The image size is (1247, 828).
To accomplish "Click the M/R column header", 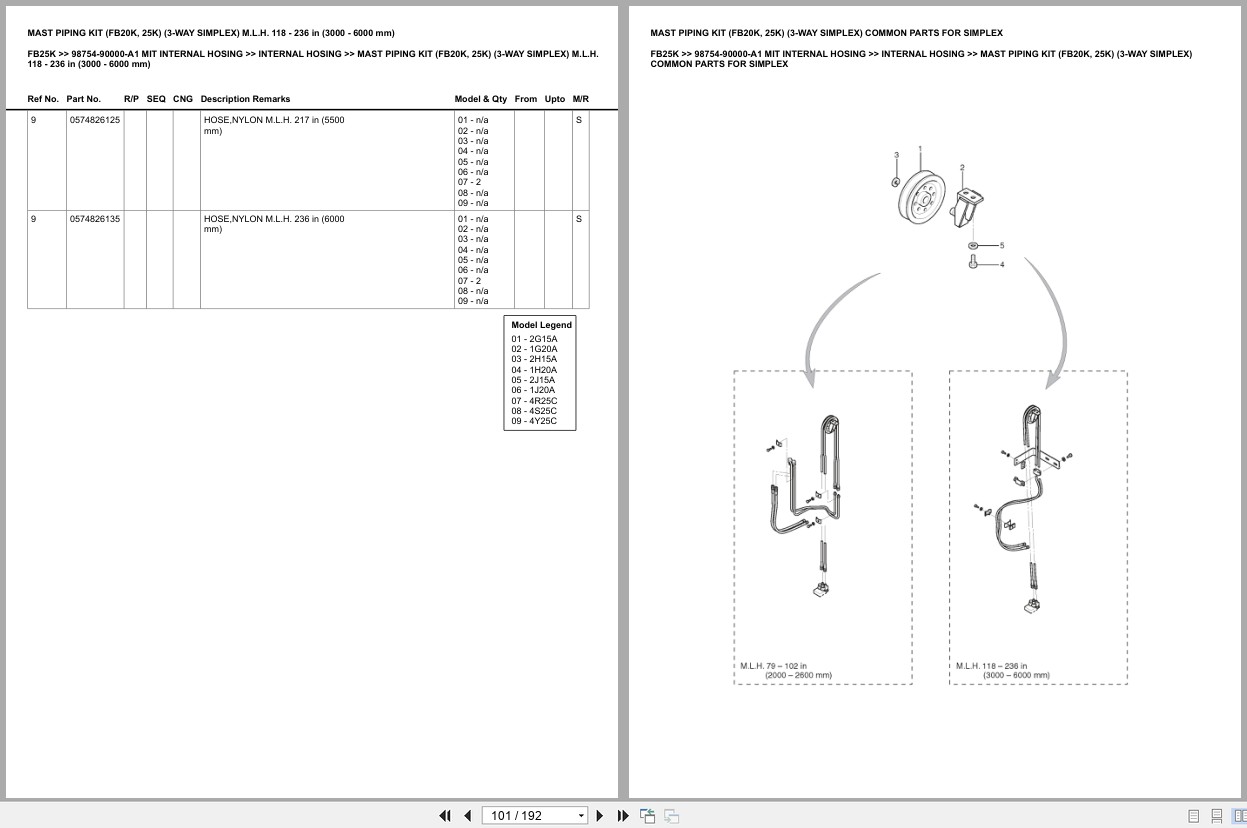I will (x=581, y=99).
